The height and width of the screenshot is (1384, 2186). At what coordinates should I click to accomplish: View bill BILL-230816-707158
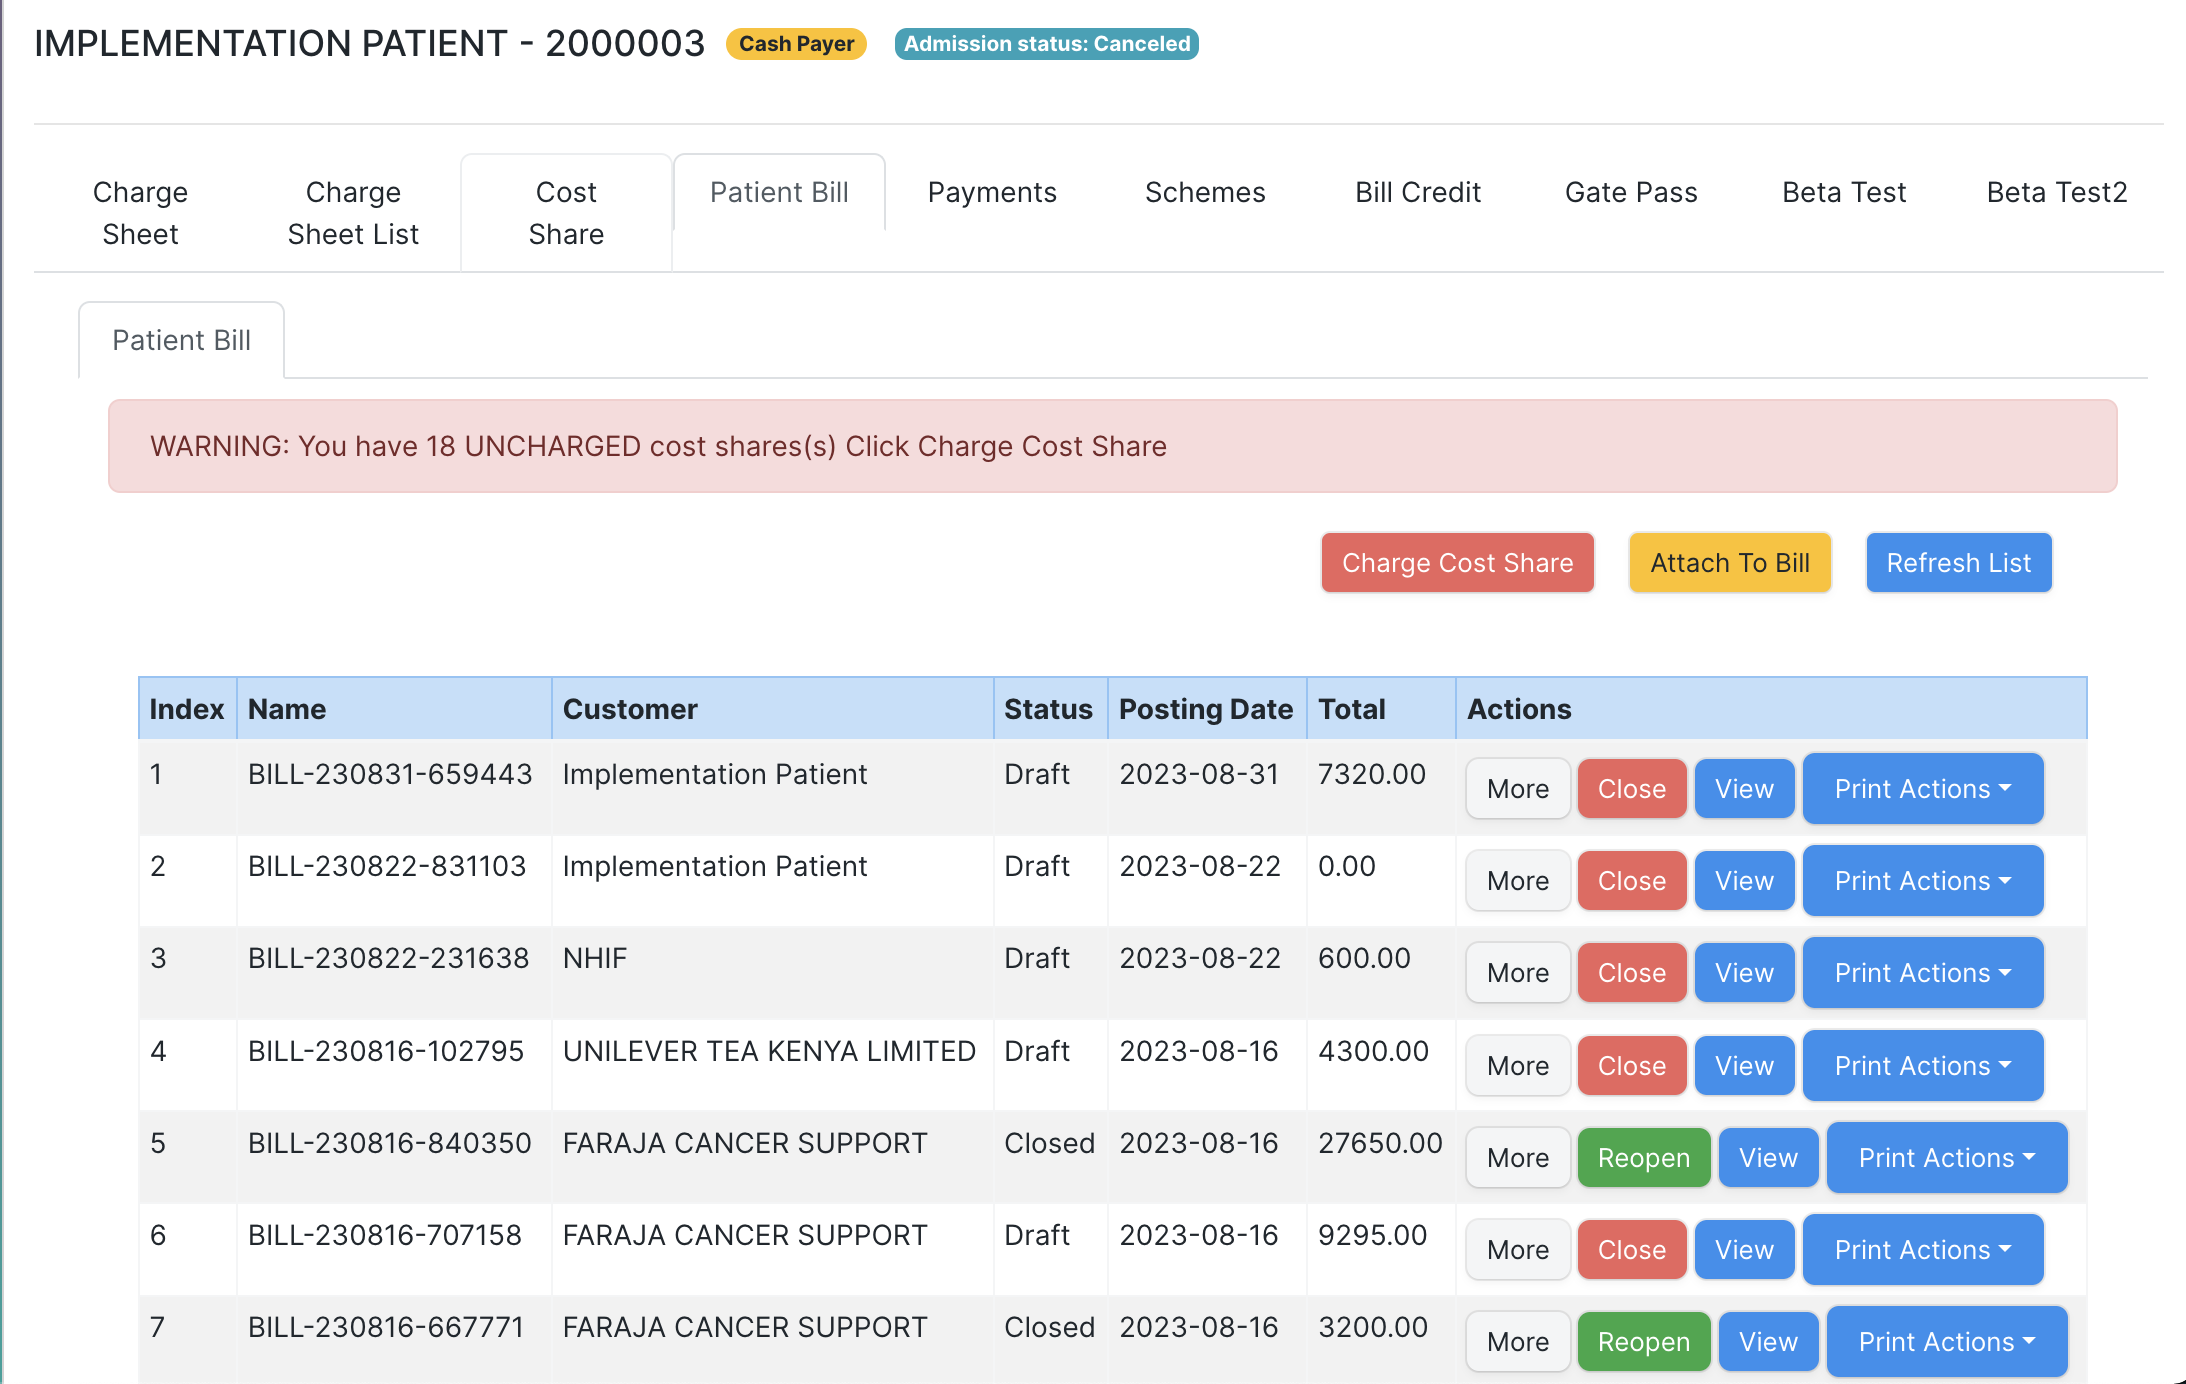tap(1745, 1250)
